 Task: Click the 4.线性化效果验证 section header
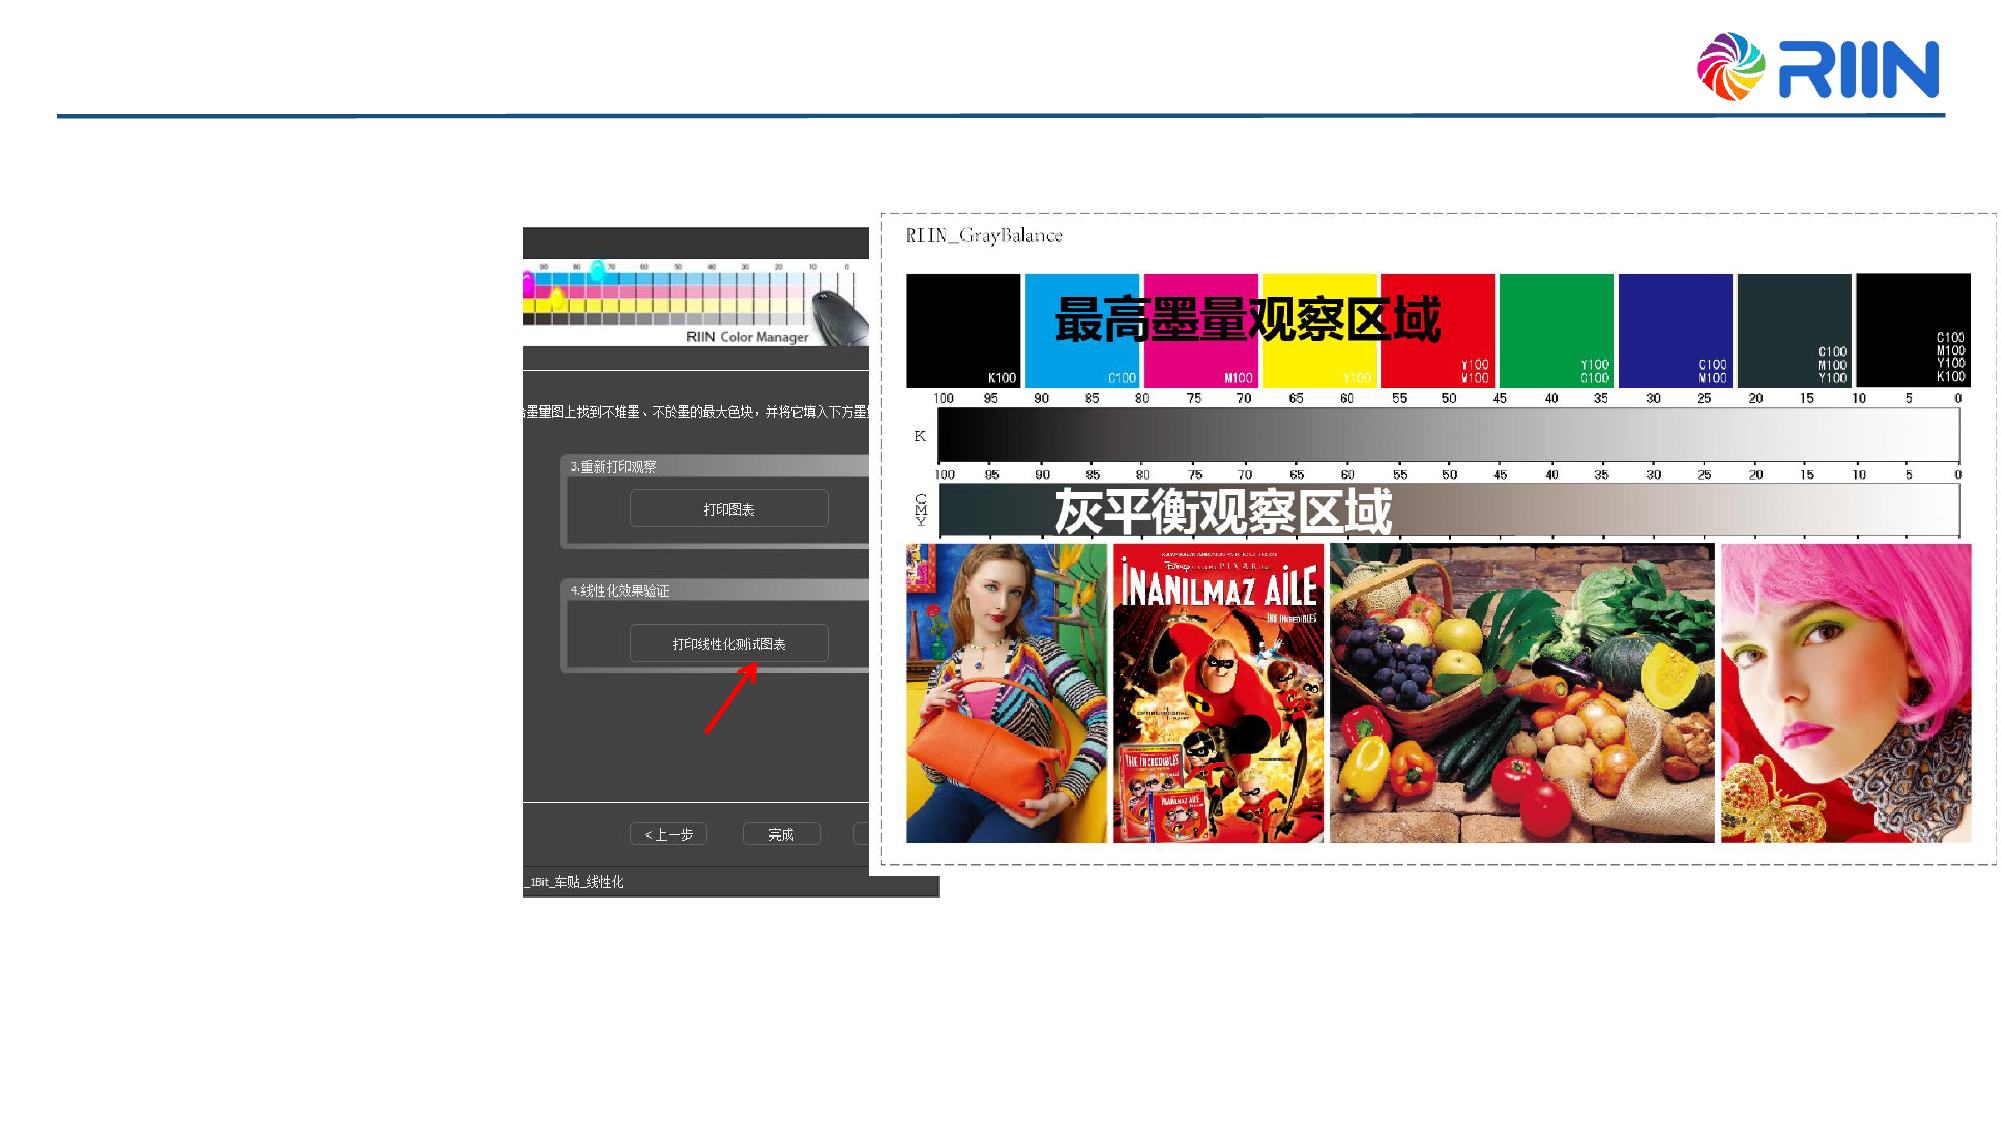point(620,591)
